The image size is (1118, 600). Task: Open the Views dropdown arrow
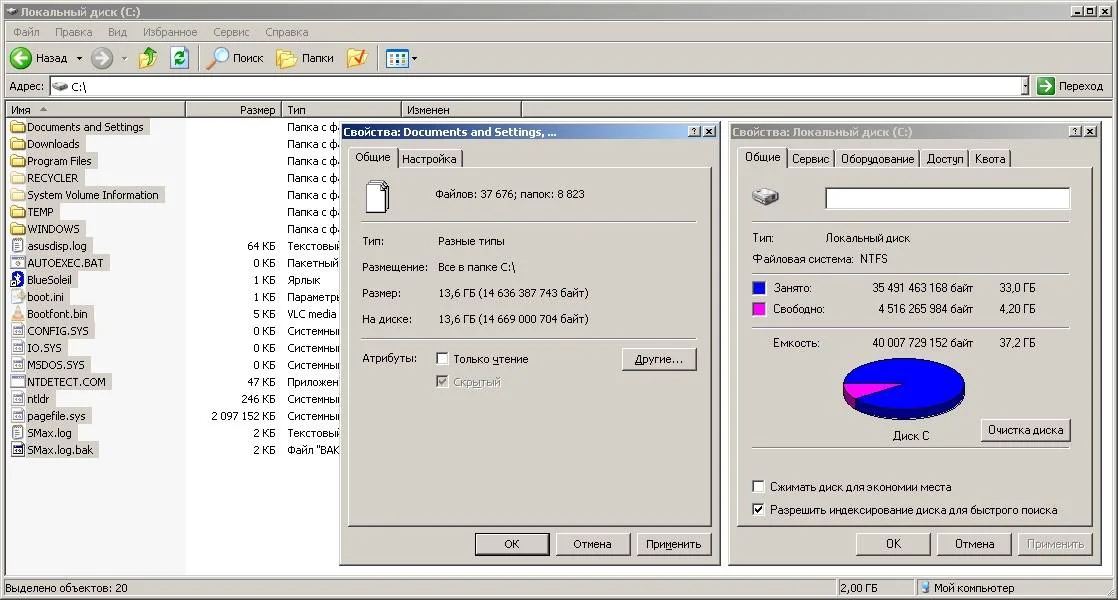(x=414, y=58)
